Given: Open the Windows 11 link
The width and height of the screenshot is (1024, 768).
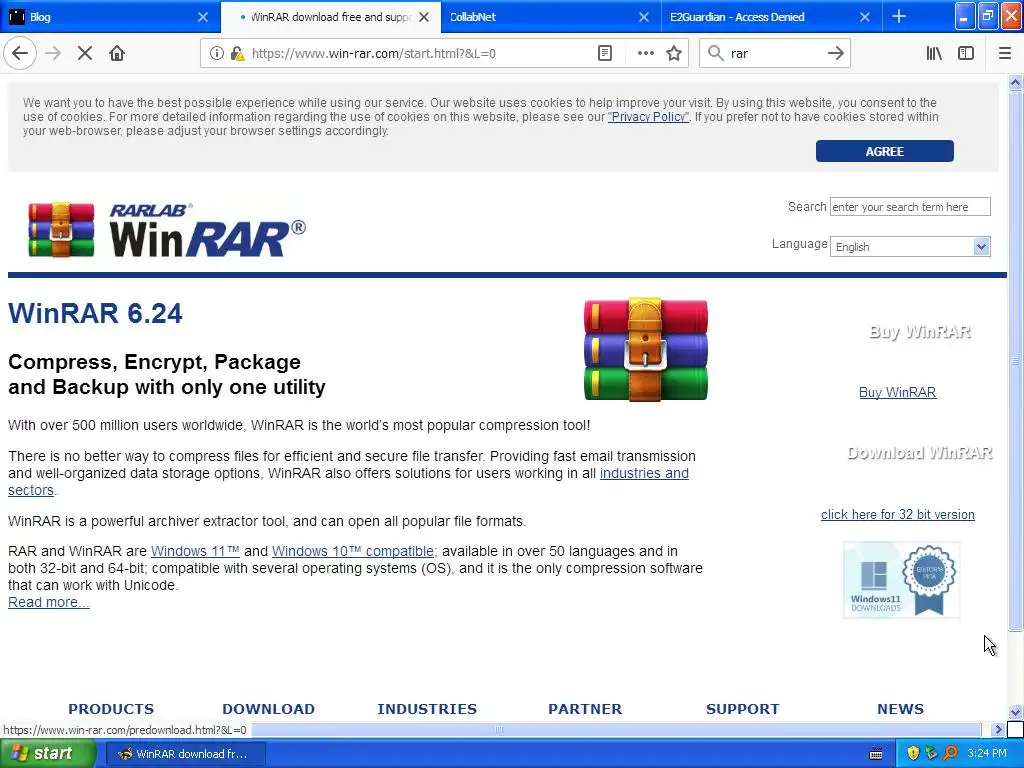Looking at the screenshot, I should tap(195, 551).
